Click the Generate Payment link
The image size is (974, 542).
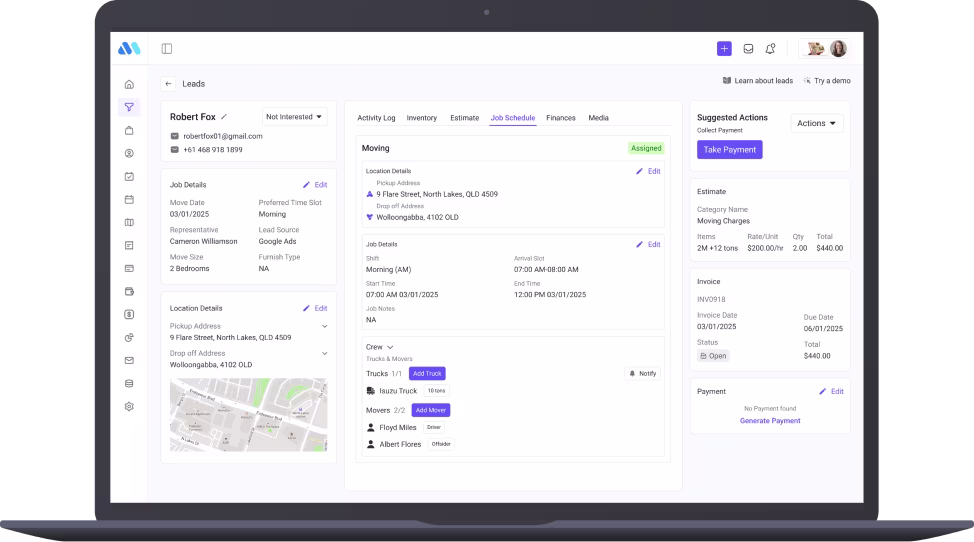pyautogui.click(x=770, y=421)
